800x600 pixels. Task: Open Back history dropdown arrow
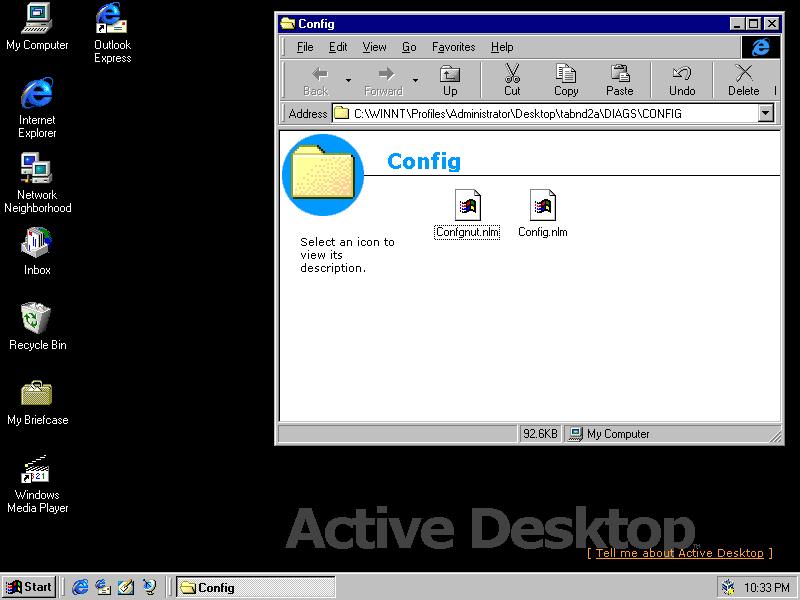coord(348,81)
